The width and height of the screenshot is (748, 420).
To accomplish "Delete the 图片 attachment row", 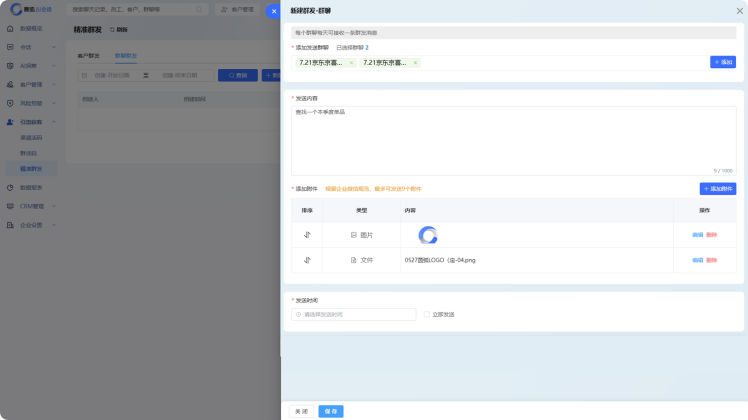I will [x=711, y=235].
